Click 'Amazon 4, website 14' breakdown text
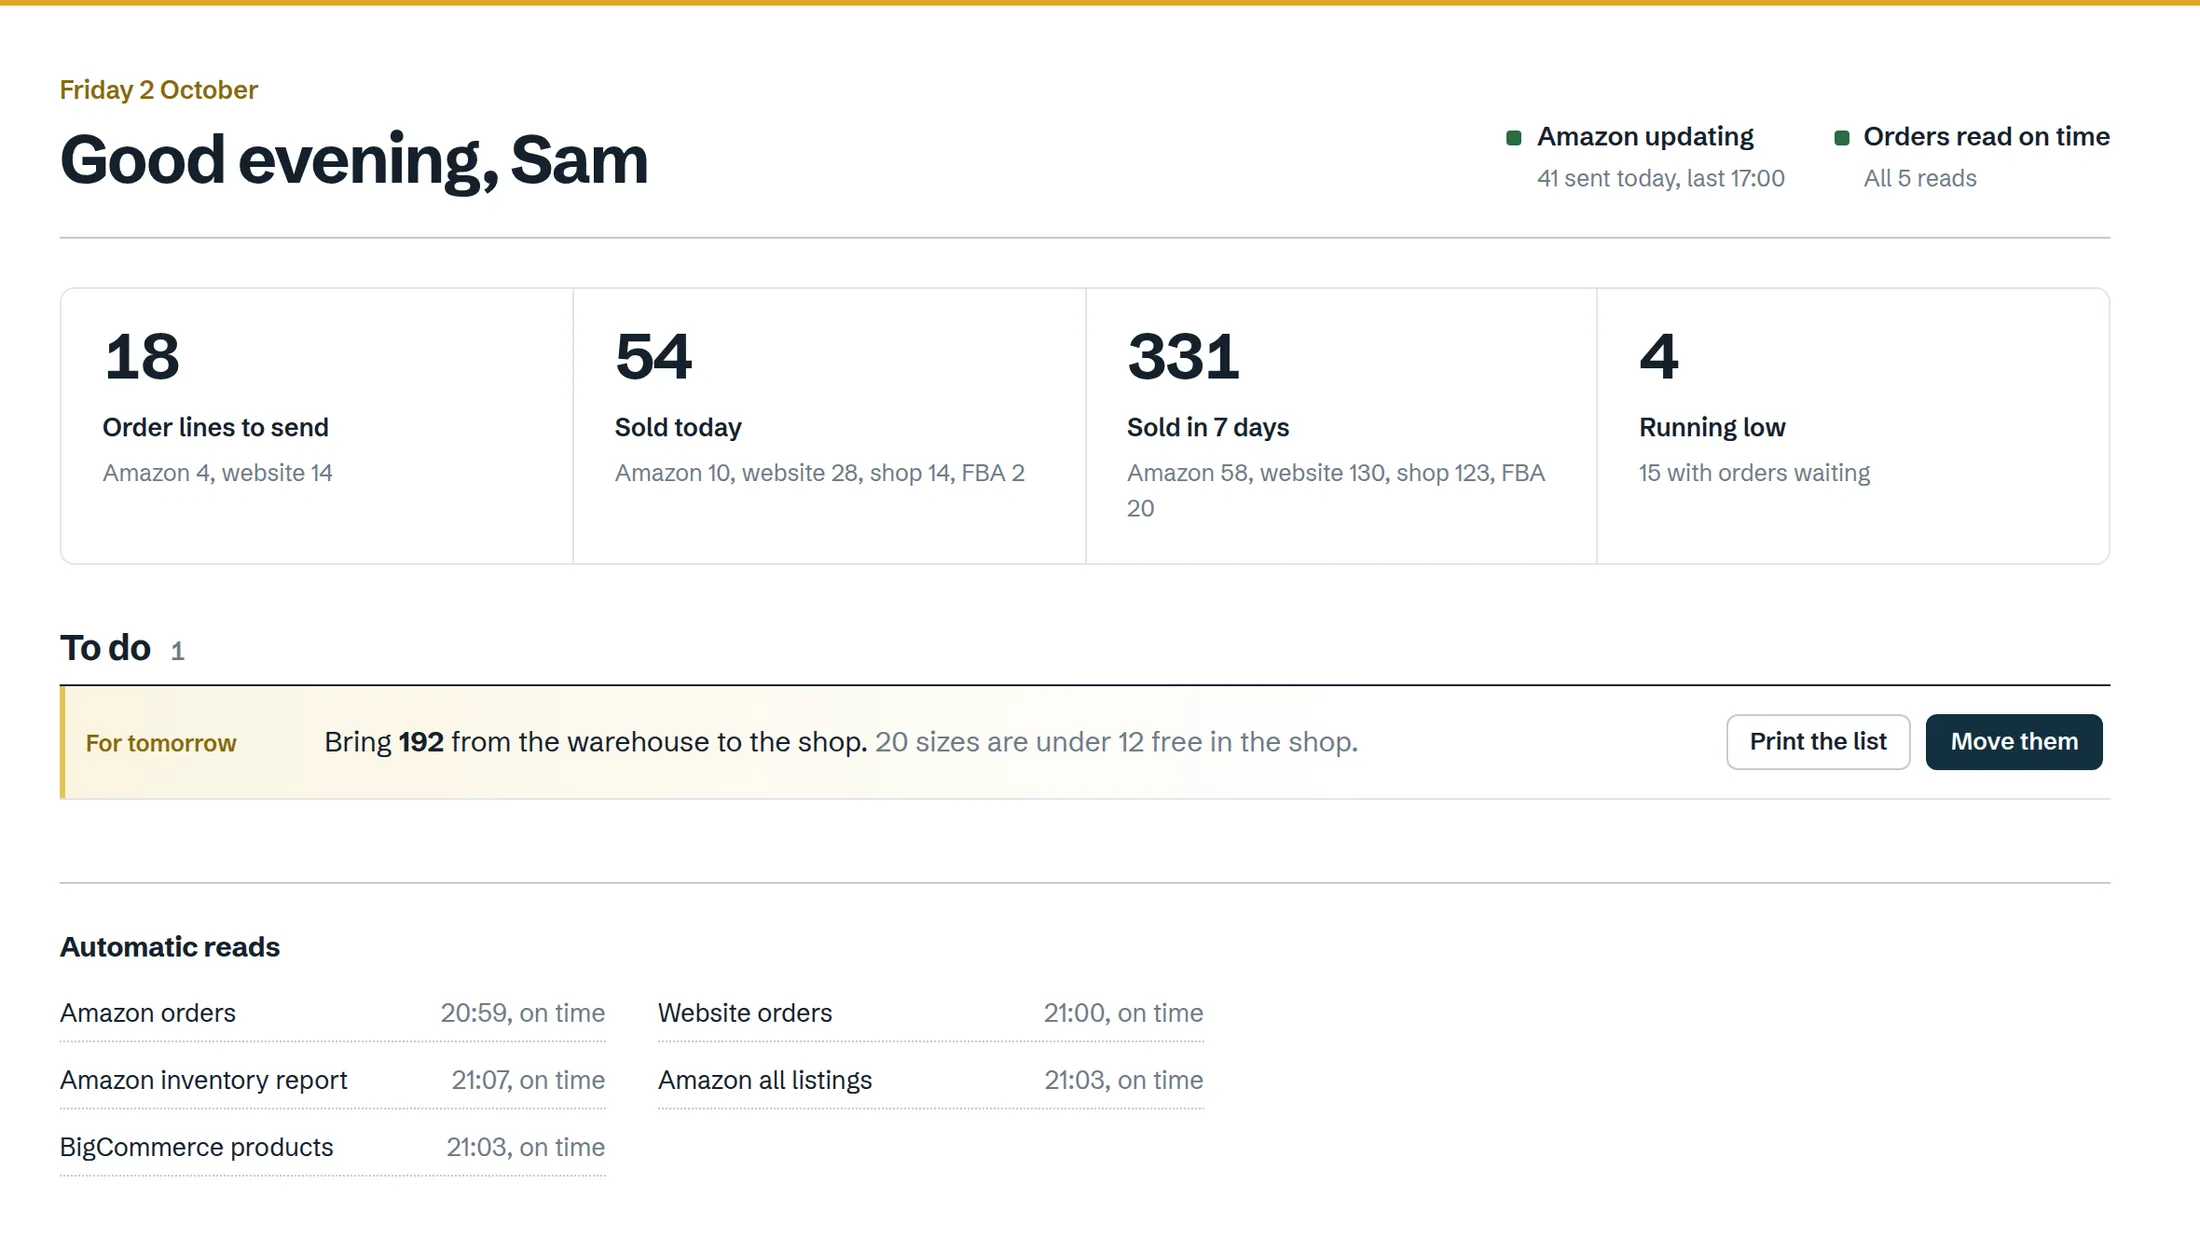The width and height of the screenshot is (2200, 1240). (x=217, y=473)
